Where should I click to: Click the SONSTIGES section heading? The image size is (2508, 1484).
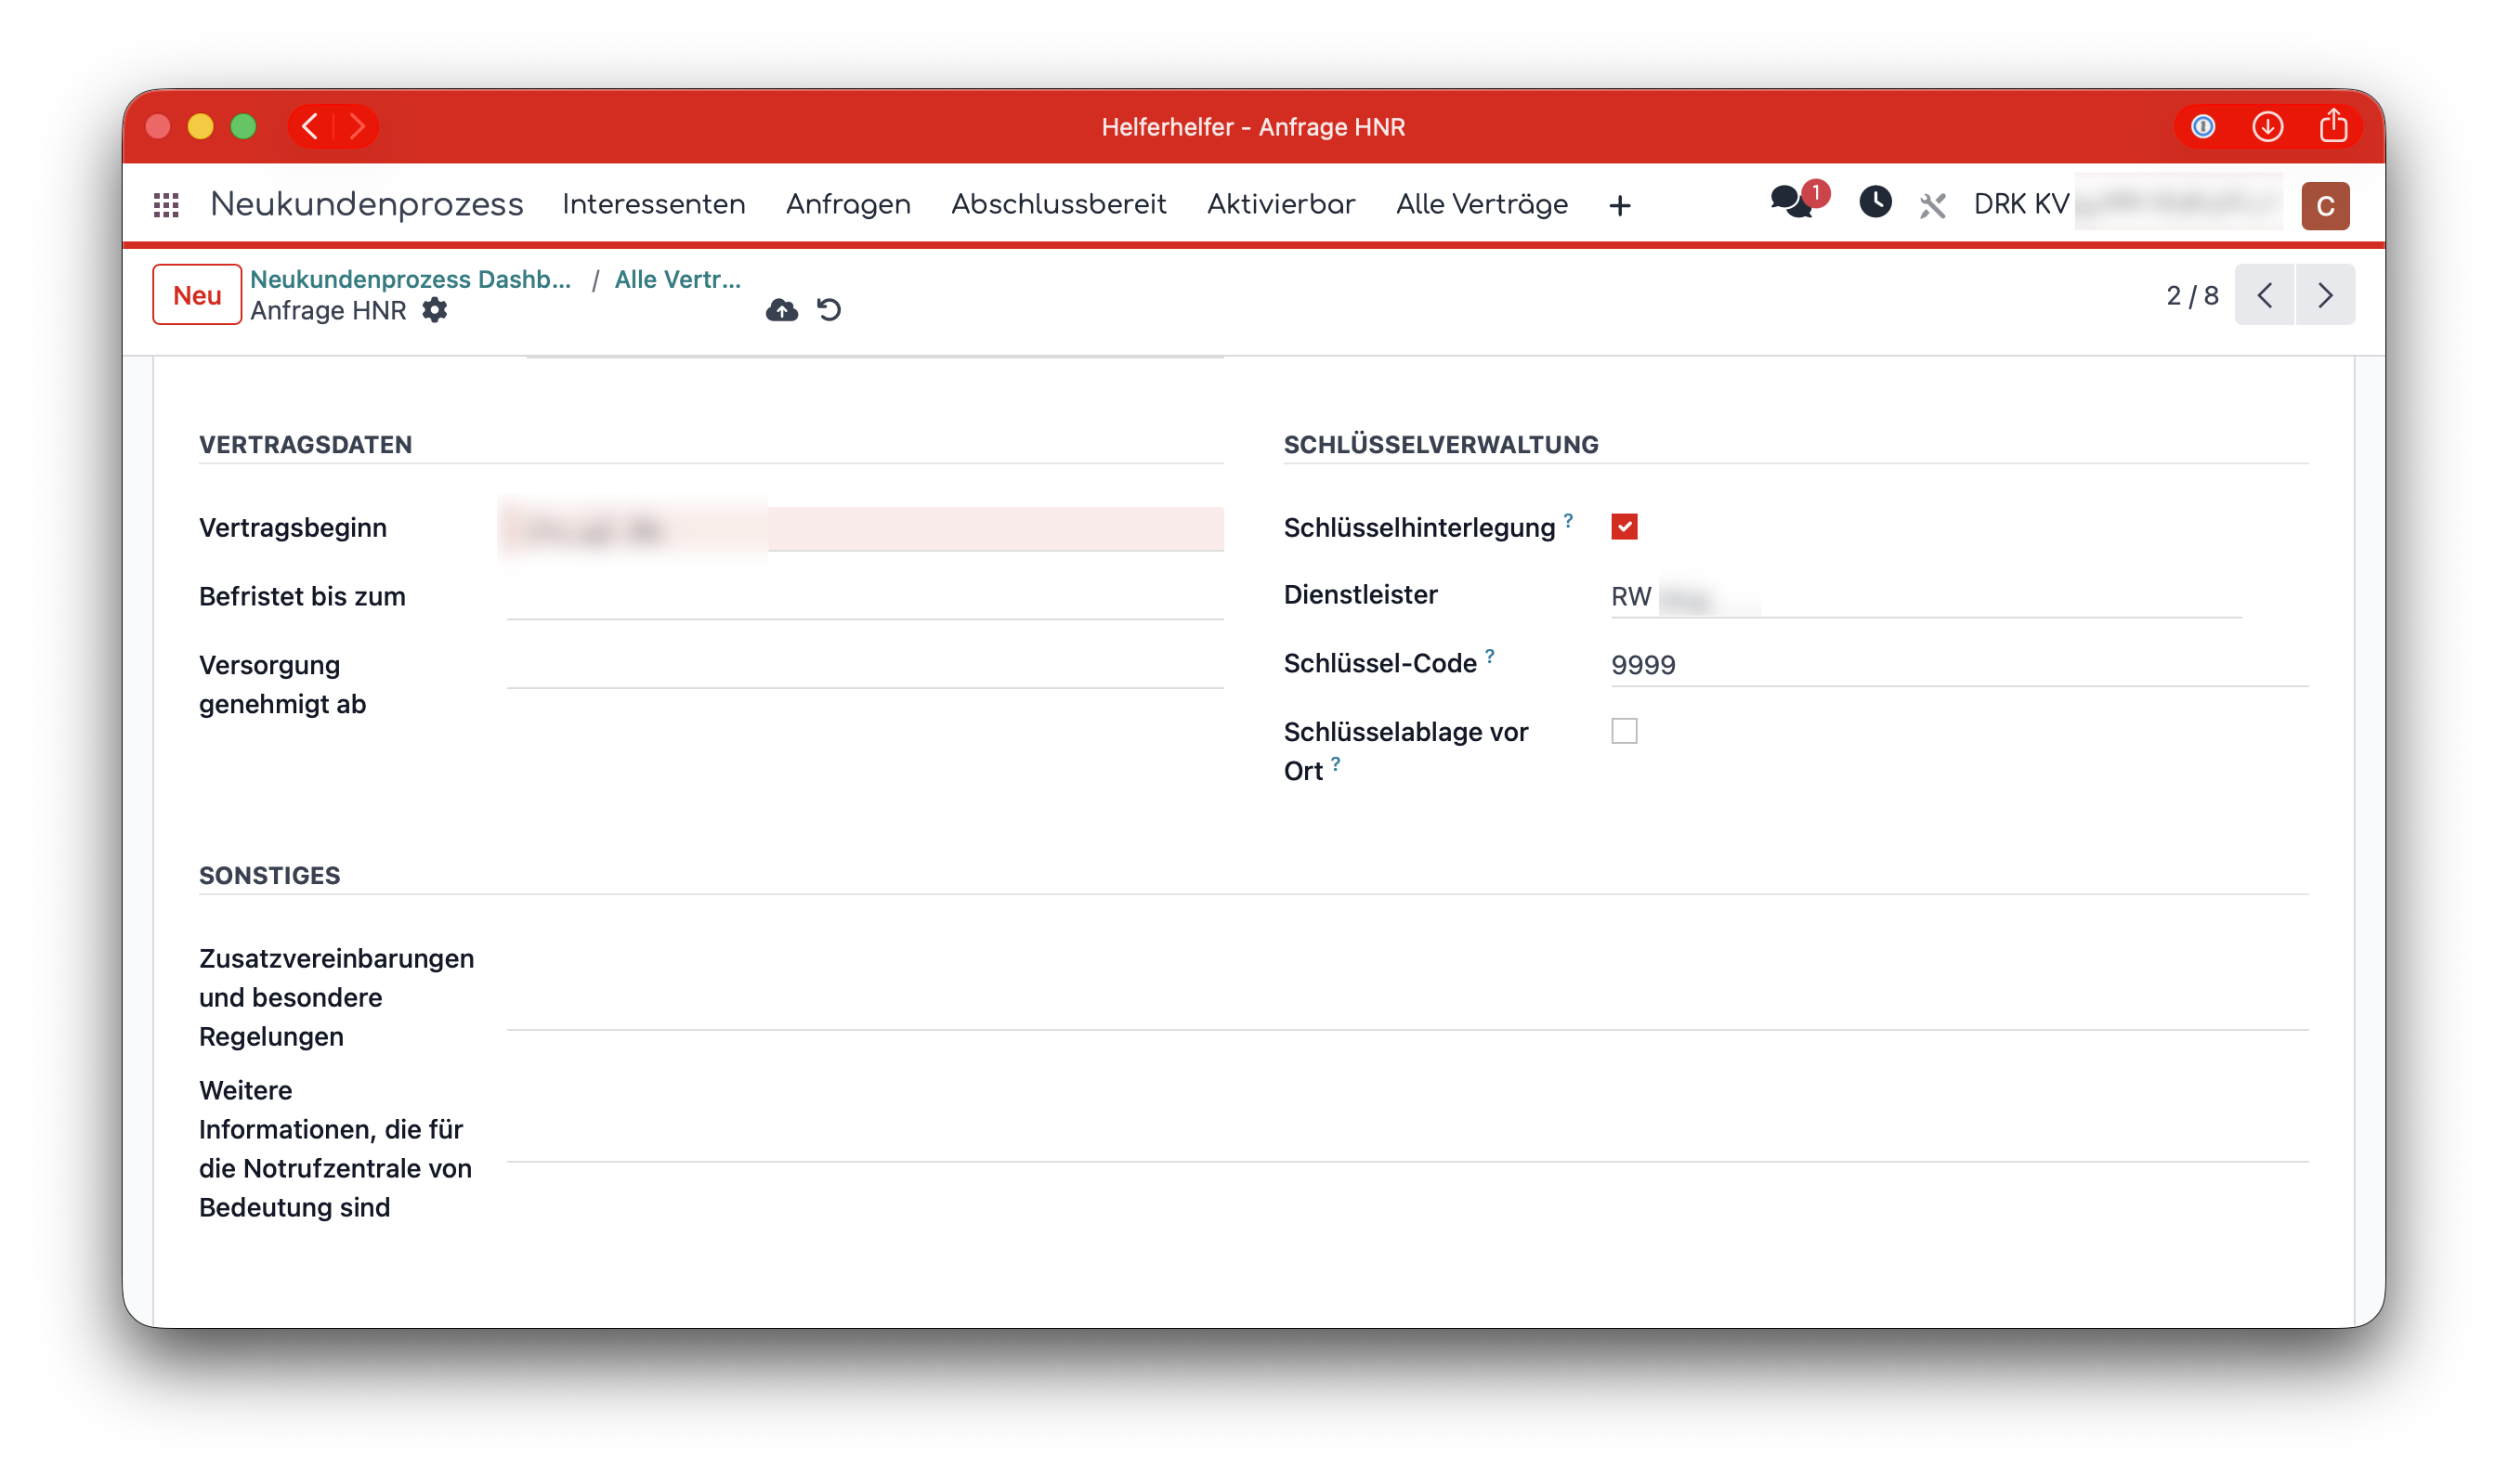click(x=270, y=876)
